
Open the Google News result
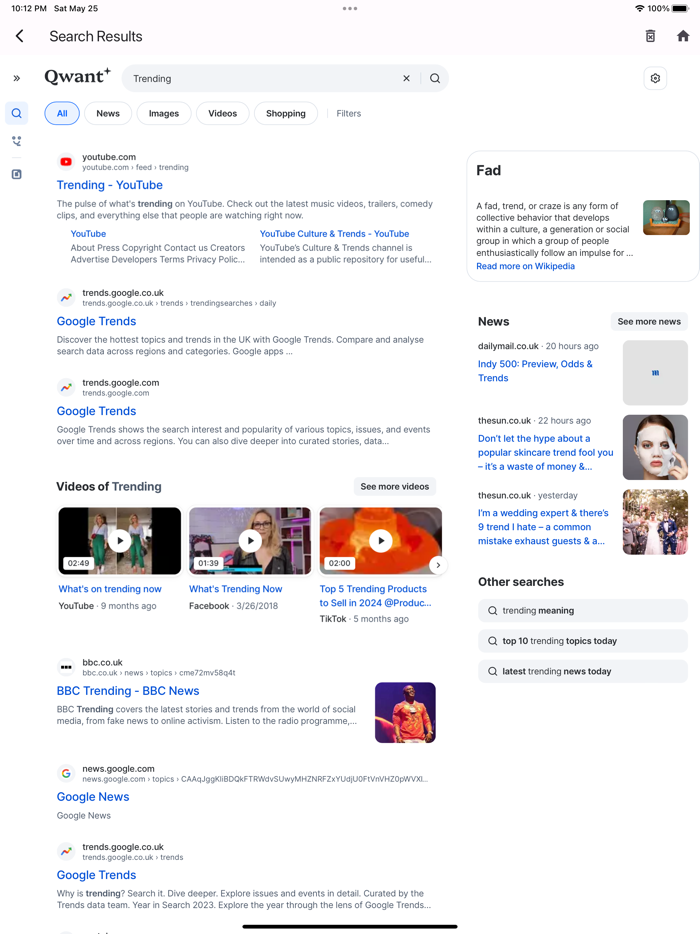point(93,797)
